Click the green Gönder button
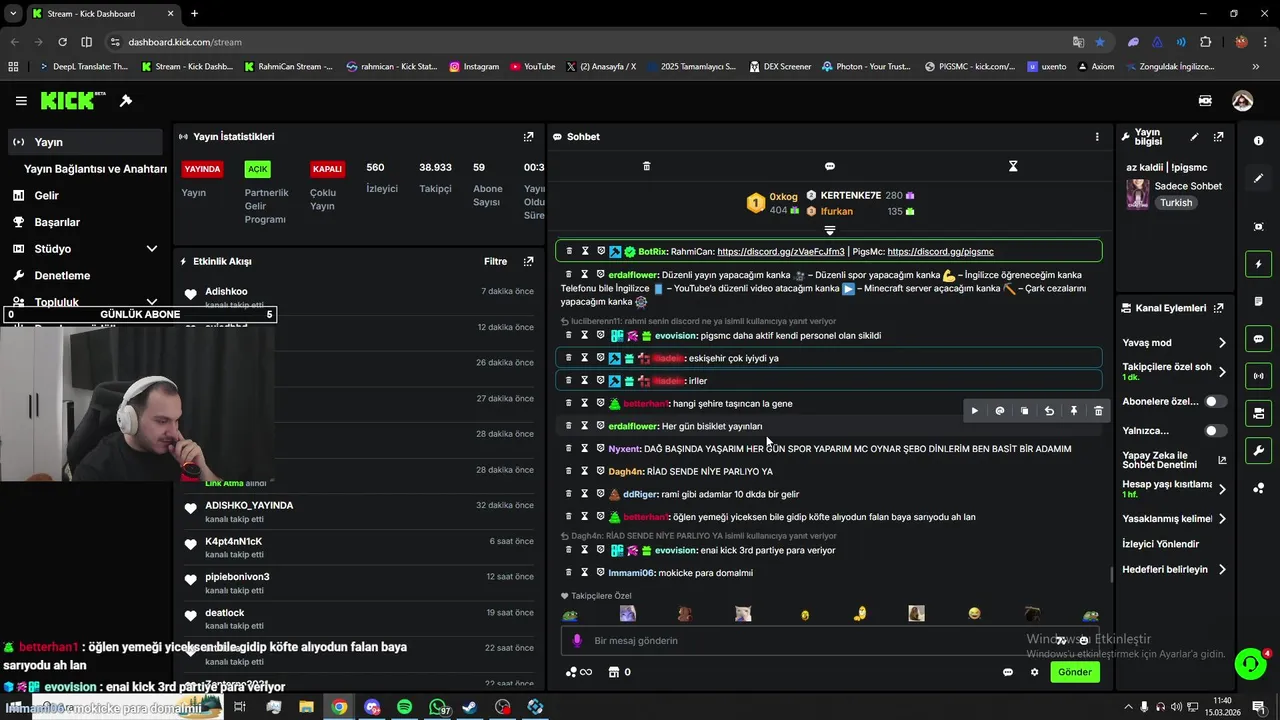 click(x=1075, y=672)
